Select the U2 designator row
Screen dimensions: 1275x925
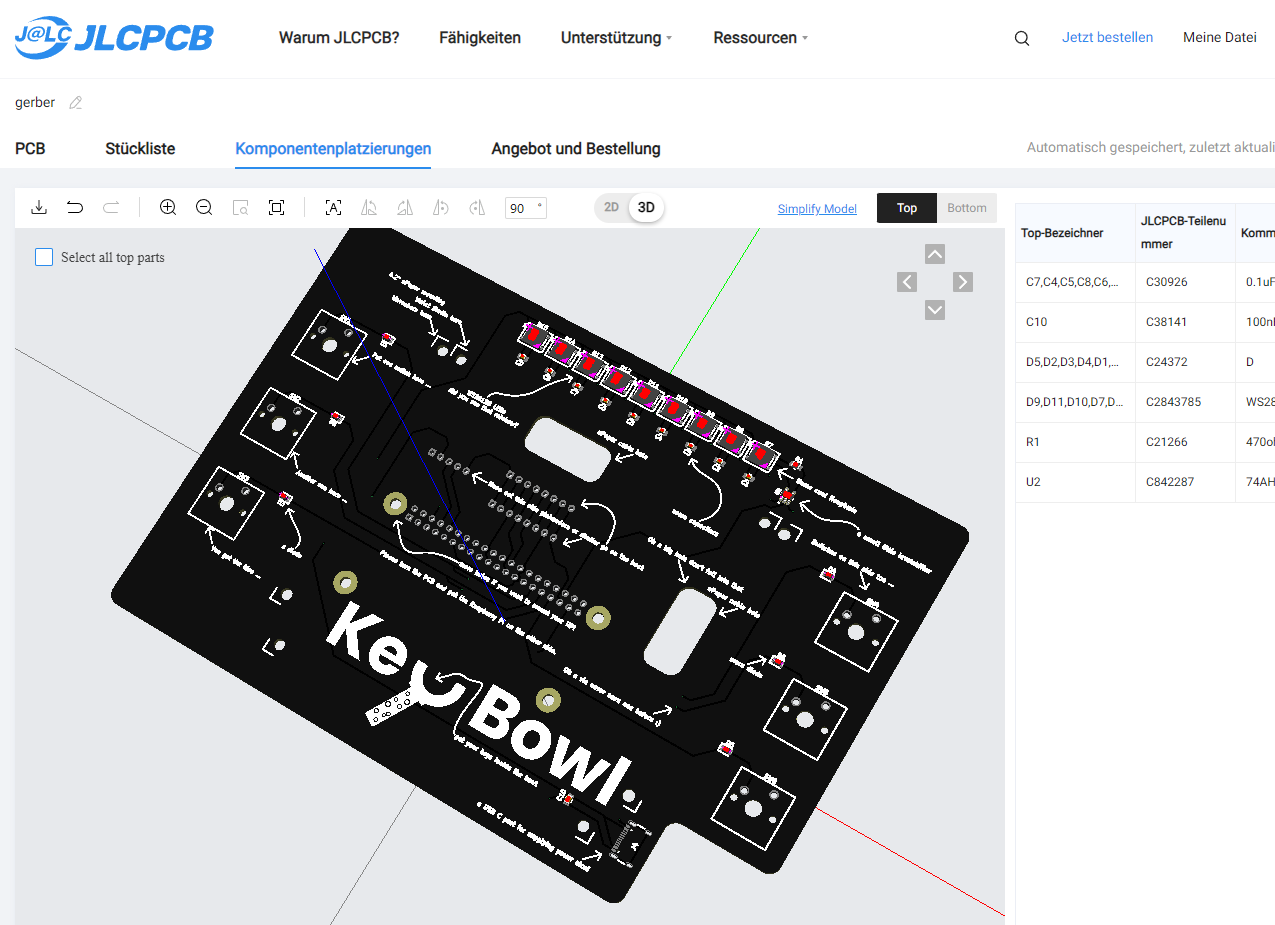(1145, 482)
